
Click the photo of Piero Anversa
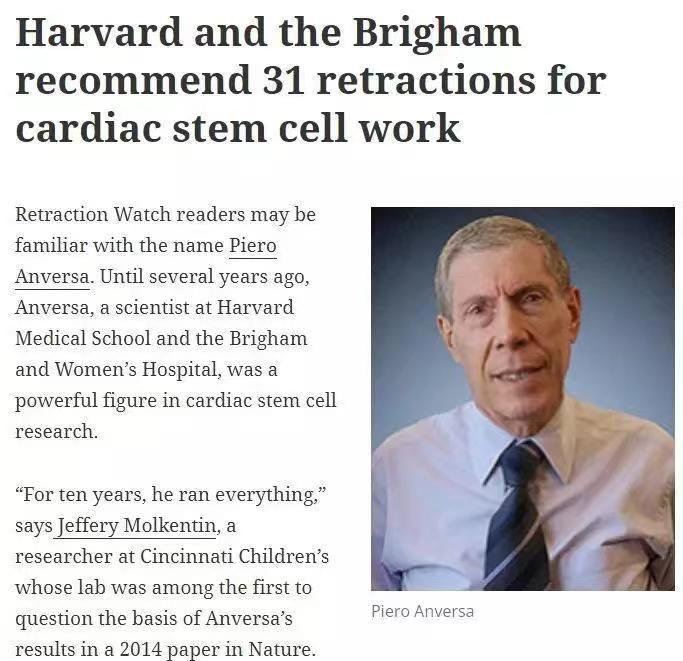pyautogui.click(x=522, y=398)
